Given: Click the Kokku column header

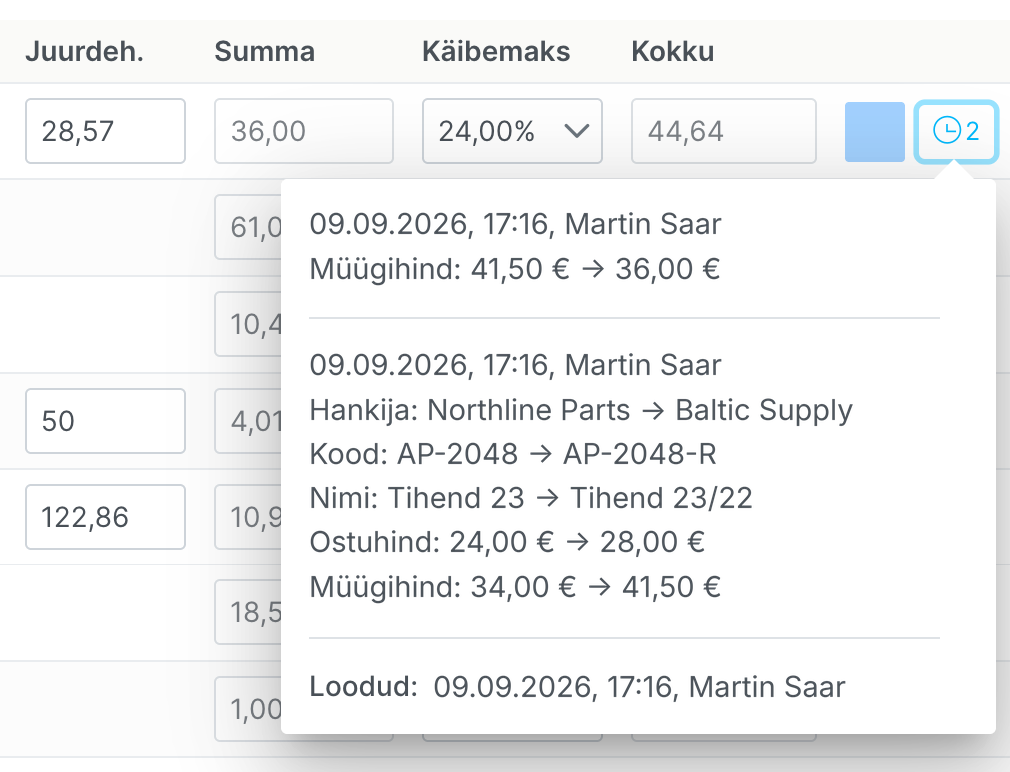Looking at the screenshot, I should pyautogui.click(x=672, y=52).
